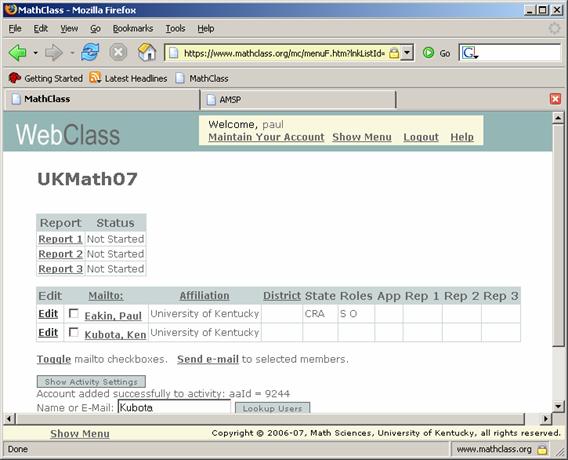
Task: Click the Stop loading icon
Action: point(118,53)
